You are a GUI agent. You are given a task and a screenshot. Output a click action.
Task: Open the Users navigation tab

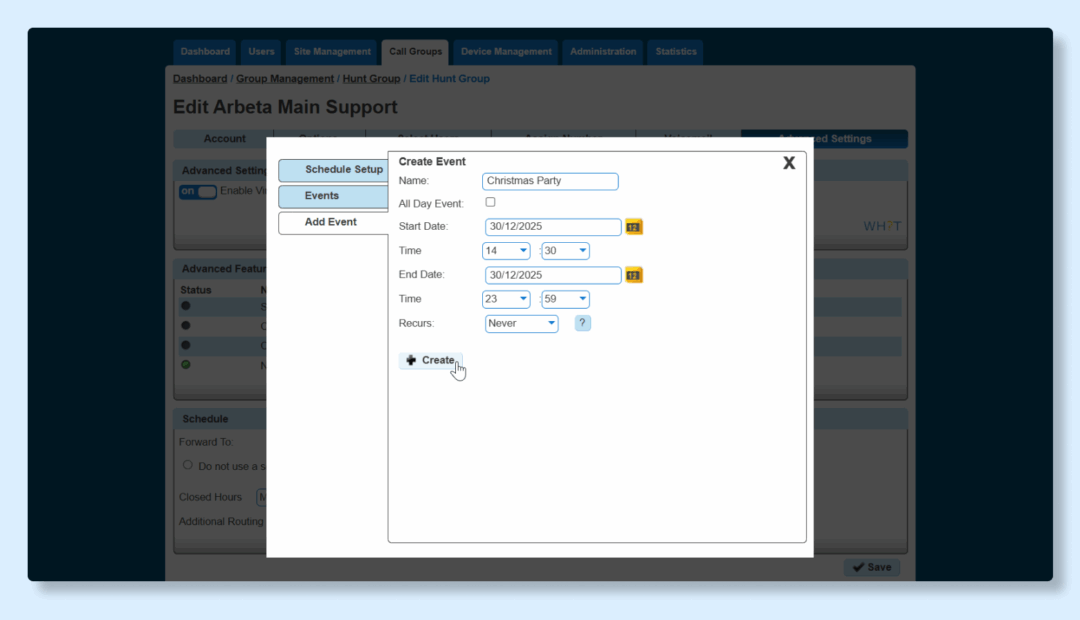pos(261,52)
